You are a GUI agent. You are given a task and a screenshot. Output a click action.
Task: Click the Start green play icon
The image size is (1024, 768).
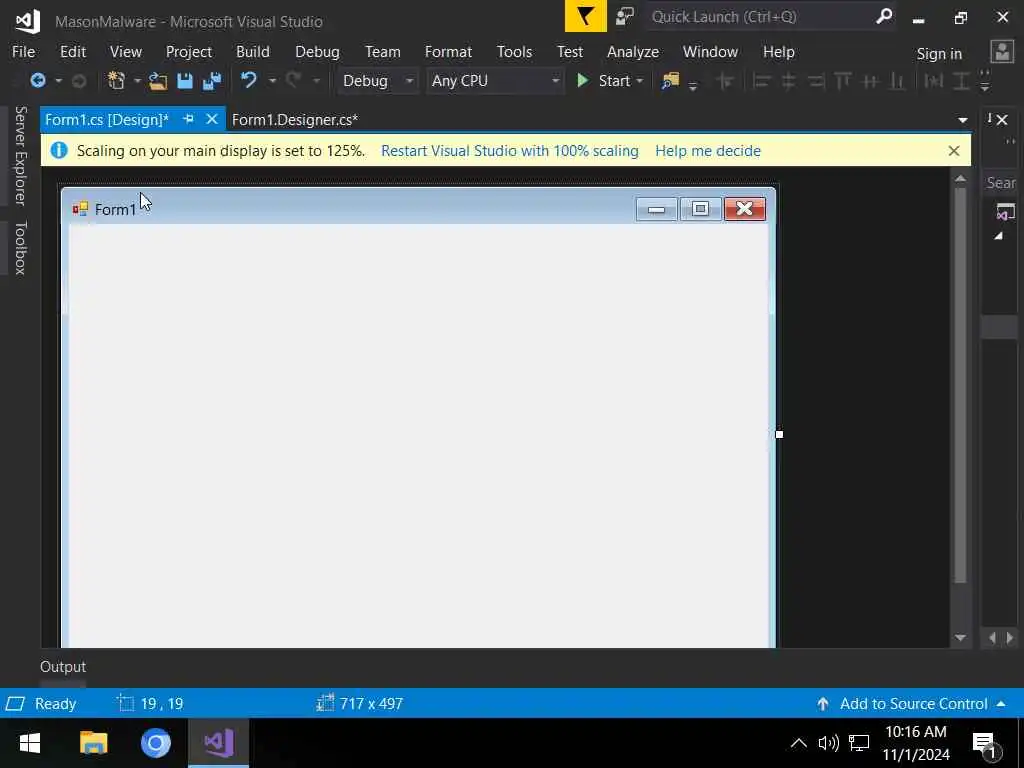[583, 80]
